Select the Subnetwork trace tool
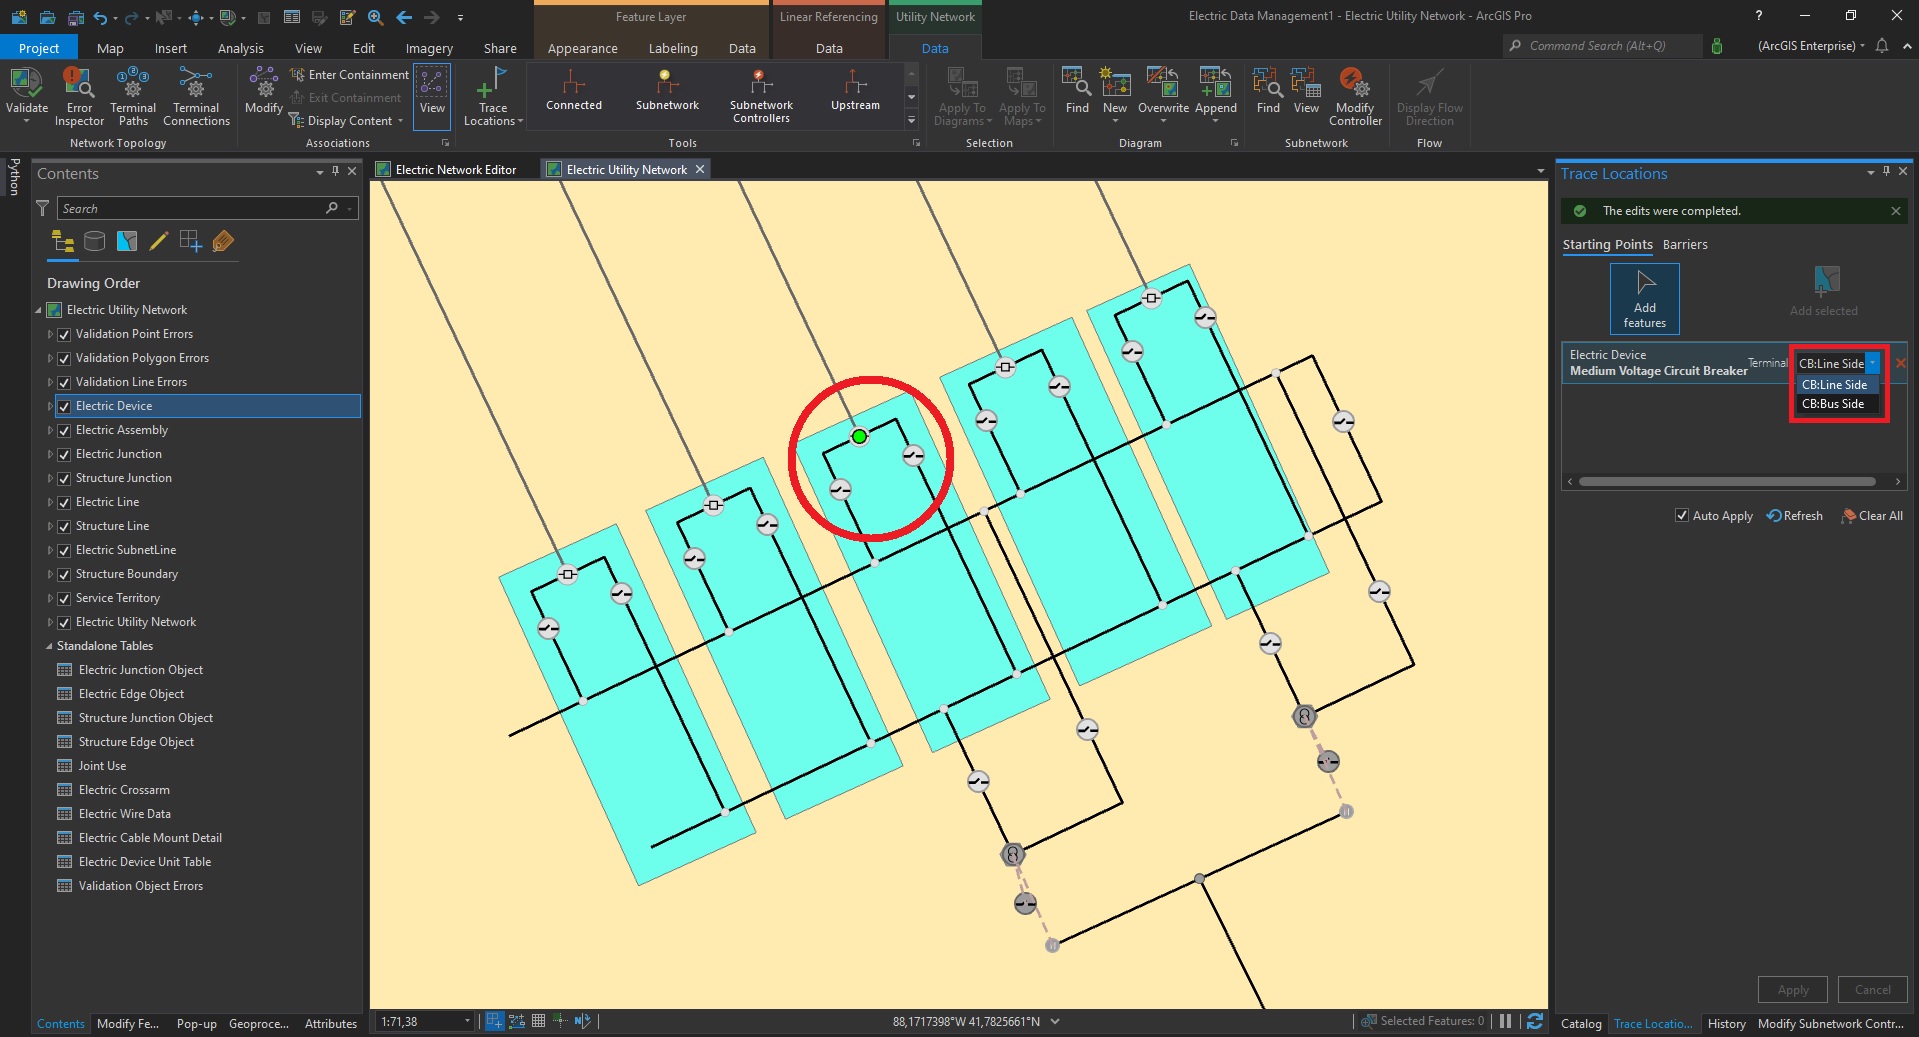This screenshot has height=1037, width=1919. tap(667, 90)
